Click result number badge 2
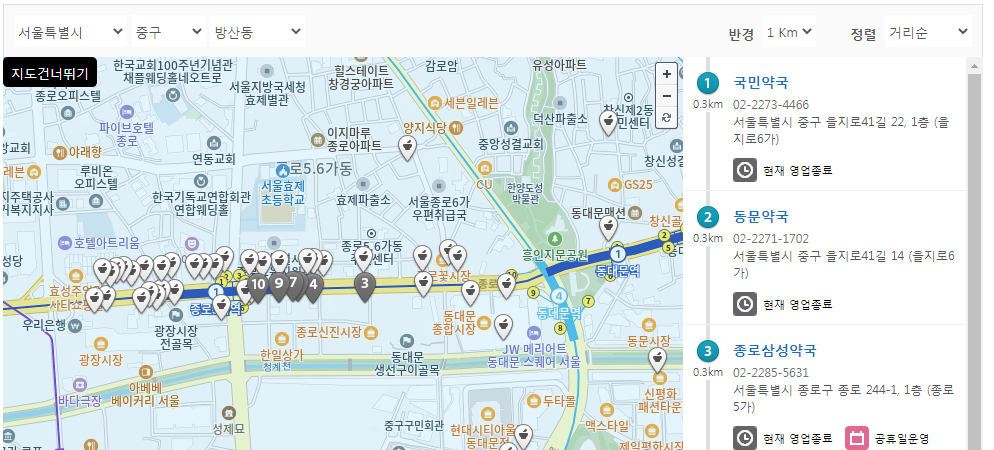The width and height of the screenshot is (994, 450). (707, 217)
